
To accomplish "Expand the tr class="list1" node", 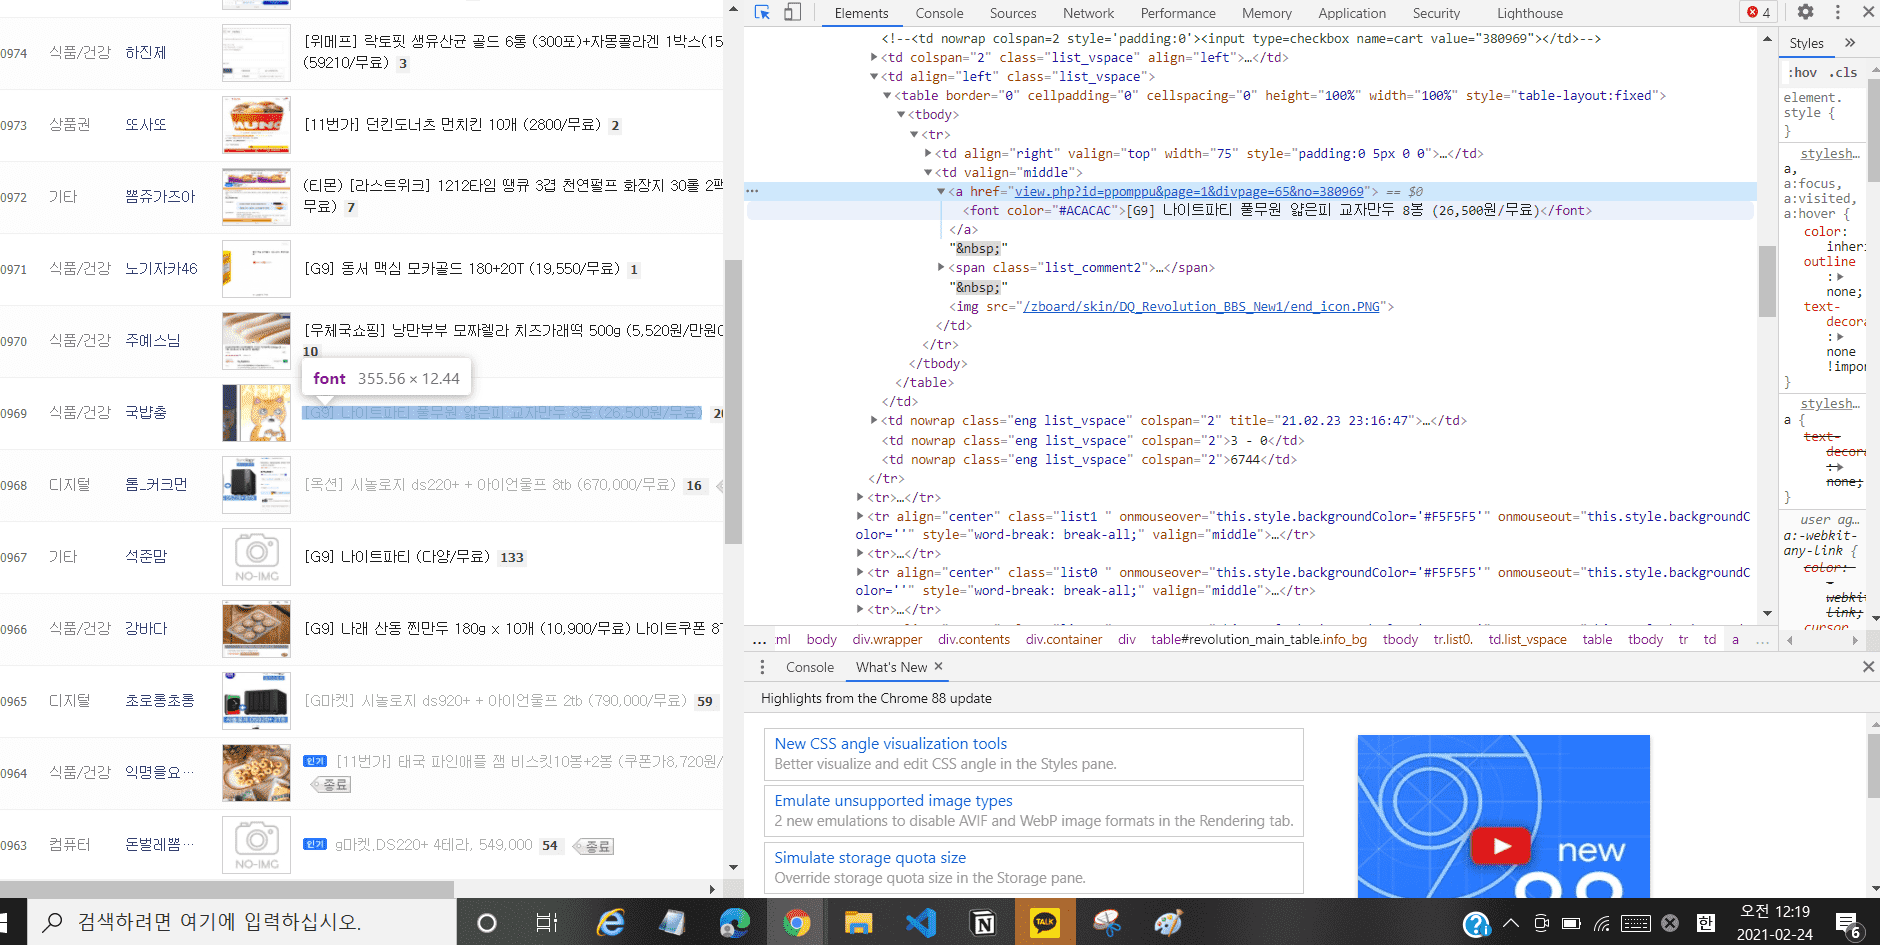I will click(860, 516).
